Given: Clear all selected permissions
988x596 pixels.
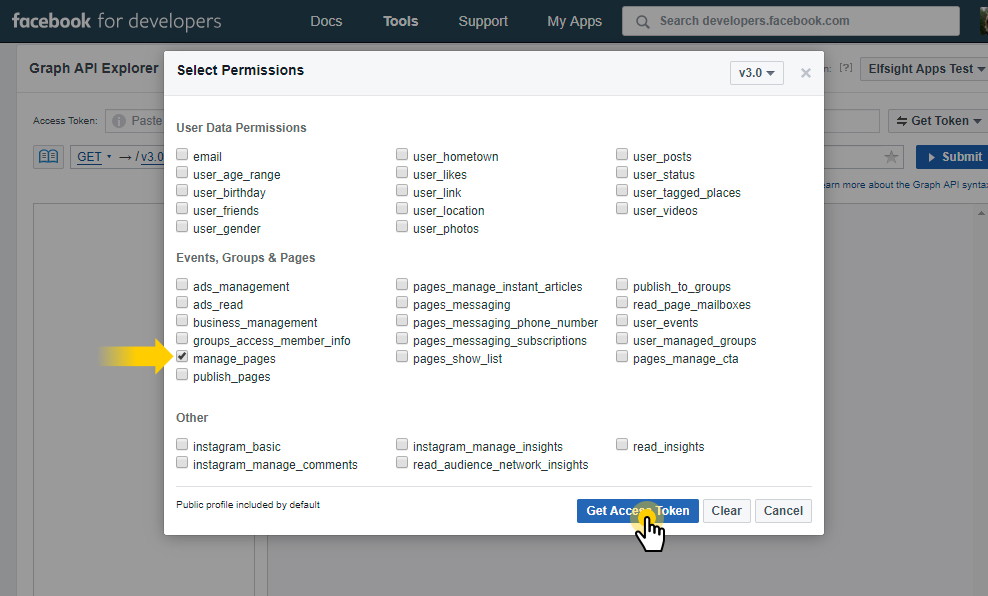Looking at the screenshot, I should pyautogui.click(x=726, y=511).
